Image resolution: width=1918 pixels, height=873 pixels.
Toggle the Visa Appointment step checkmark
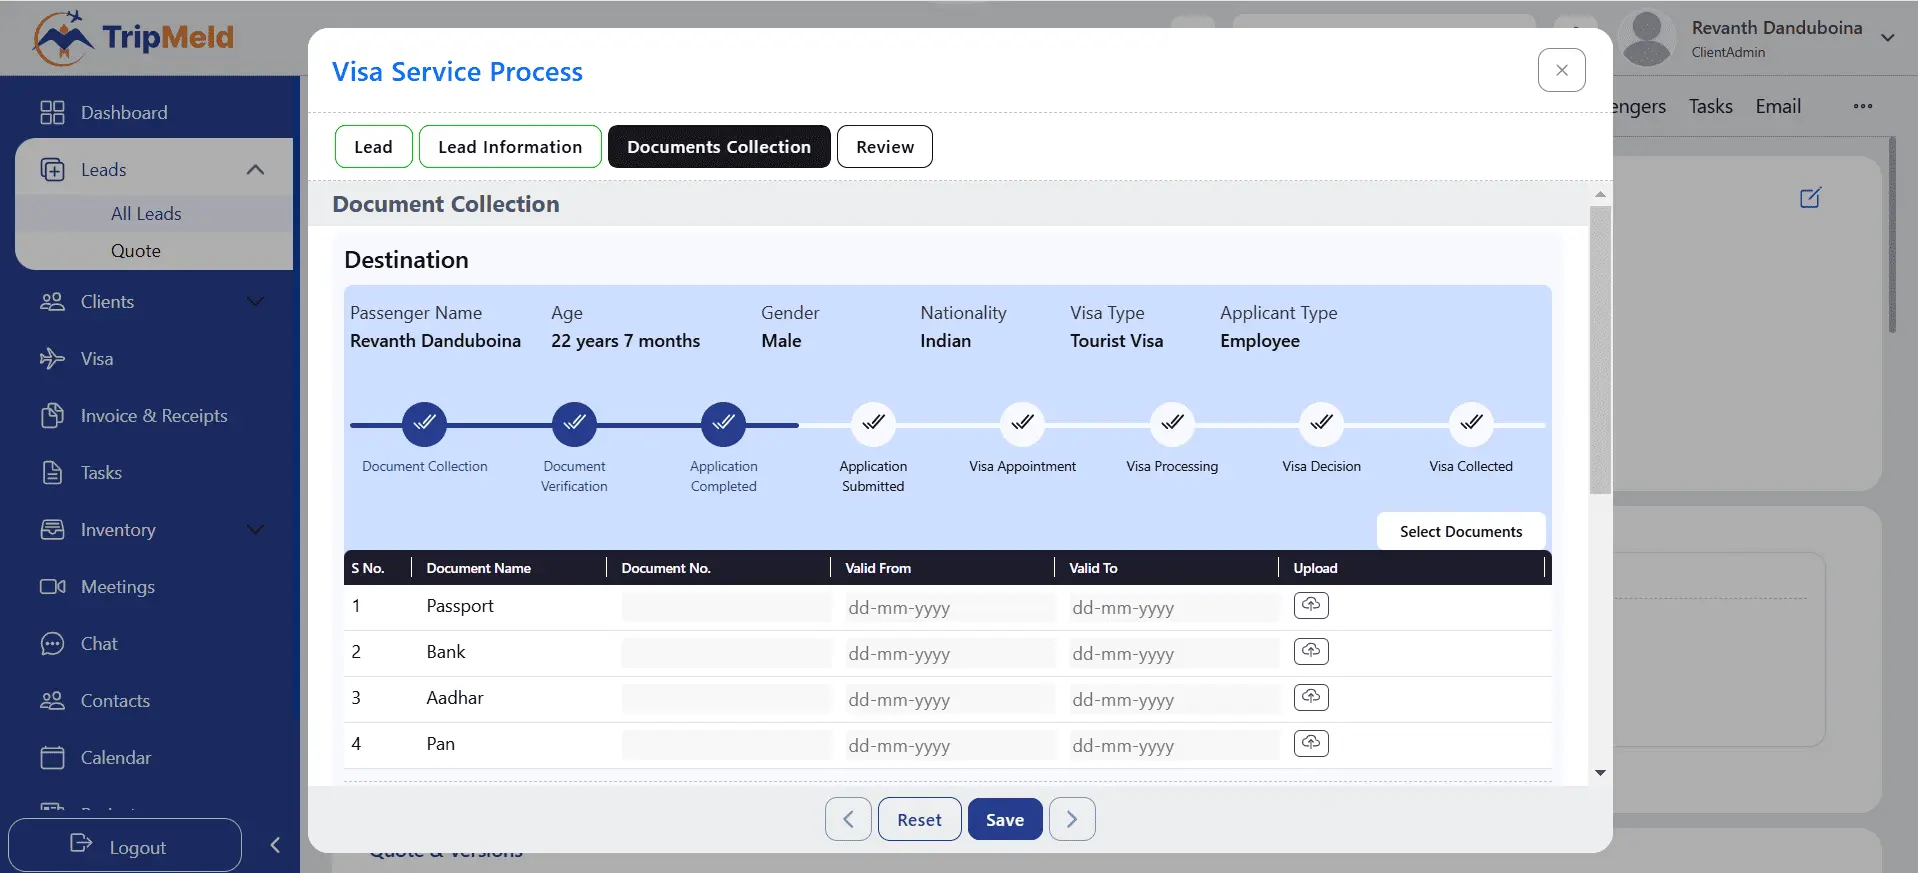tap(1022, 423)
